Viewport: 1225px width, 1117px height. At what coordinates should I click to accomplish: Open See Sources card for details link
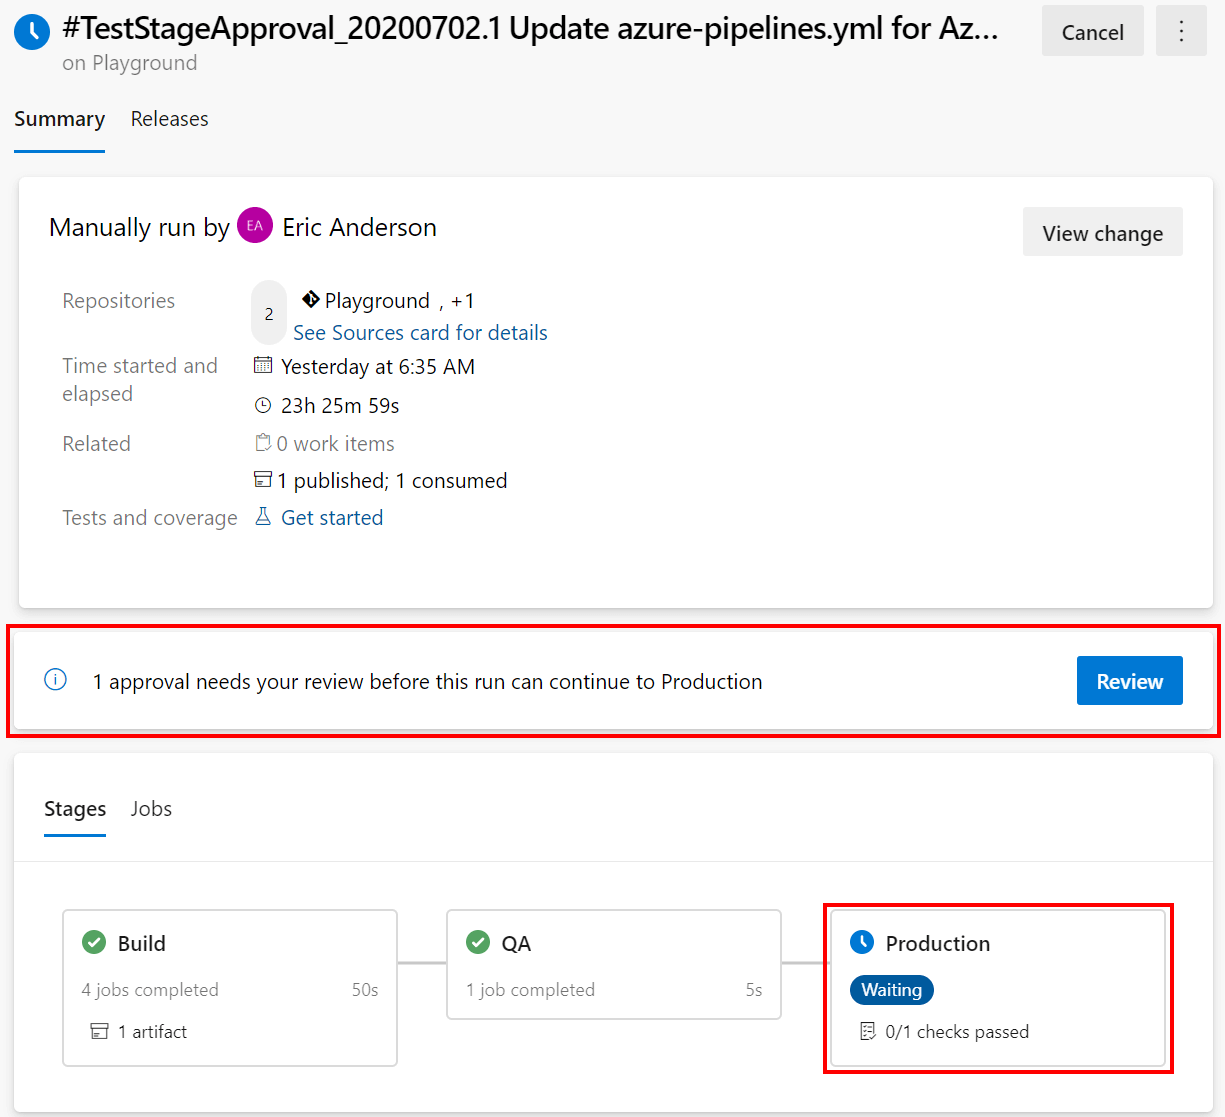[x=420, y=332]
